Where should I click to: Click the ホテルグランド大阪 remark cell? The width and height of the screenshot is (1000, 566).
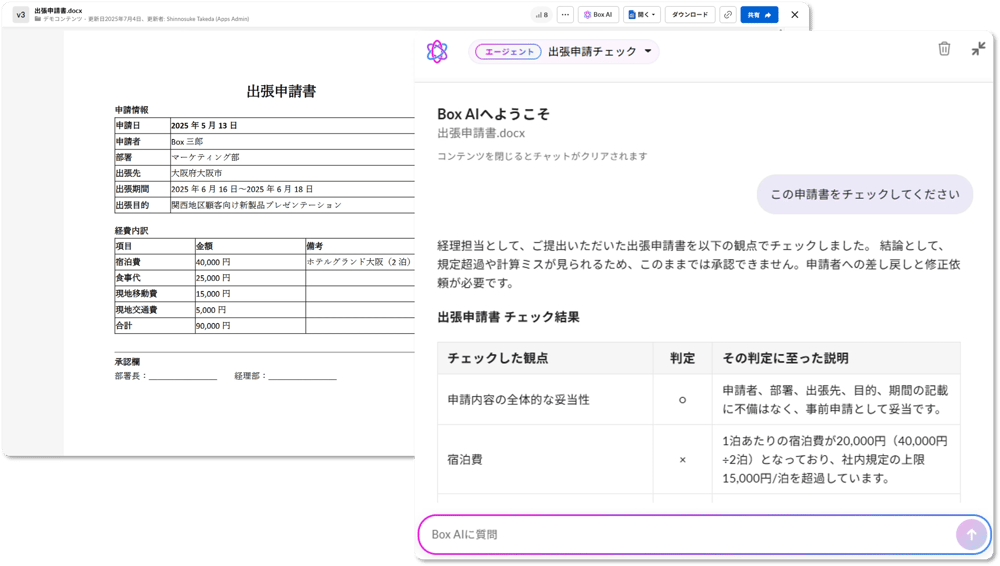(x=359, y=262)
